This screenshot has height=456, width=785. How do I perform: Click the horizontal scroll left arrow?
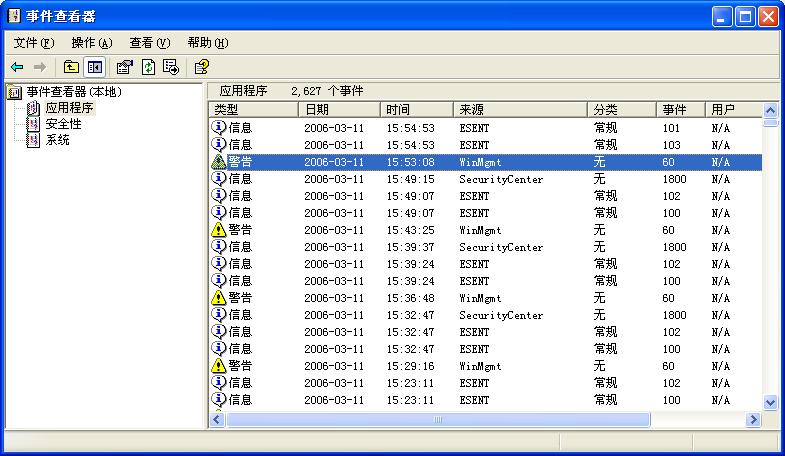217,419
